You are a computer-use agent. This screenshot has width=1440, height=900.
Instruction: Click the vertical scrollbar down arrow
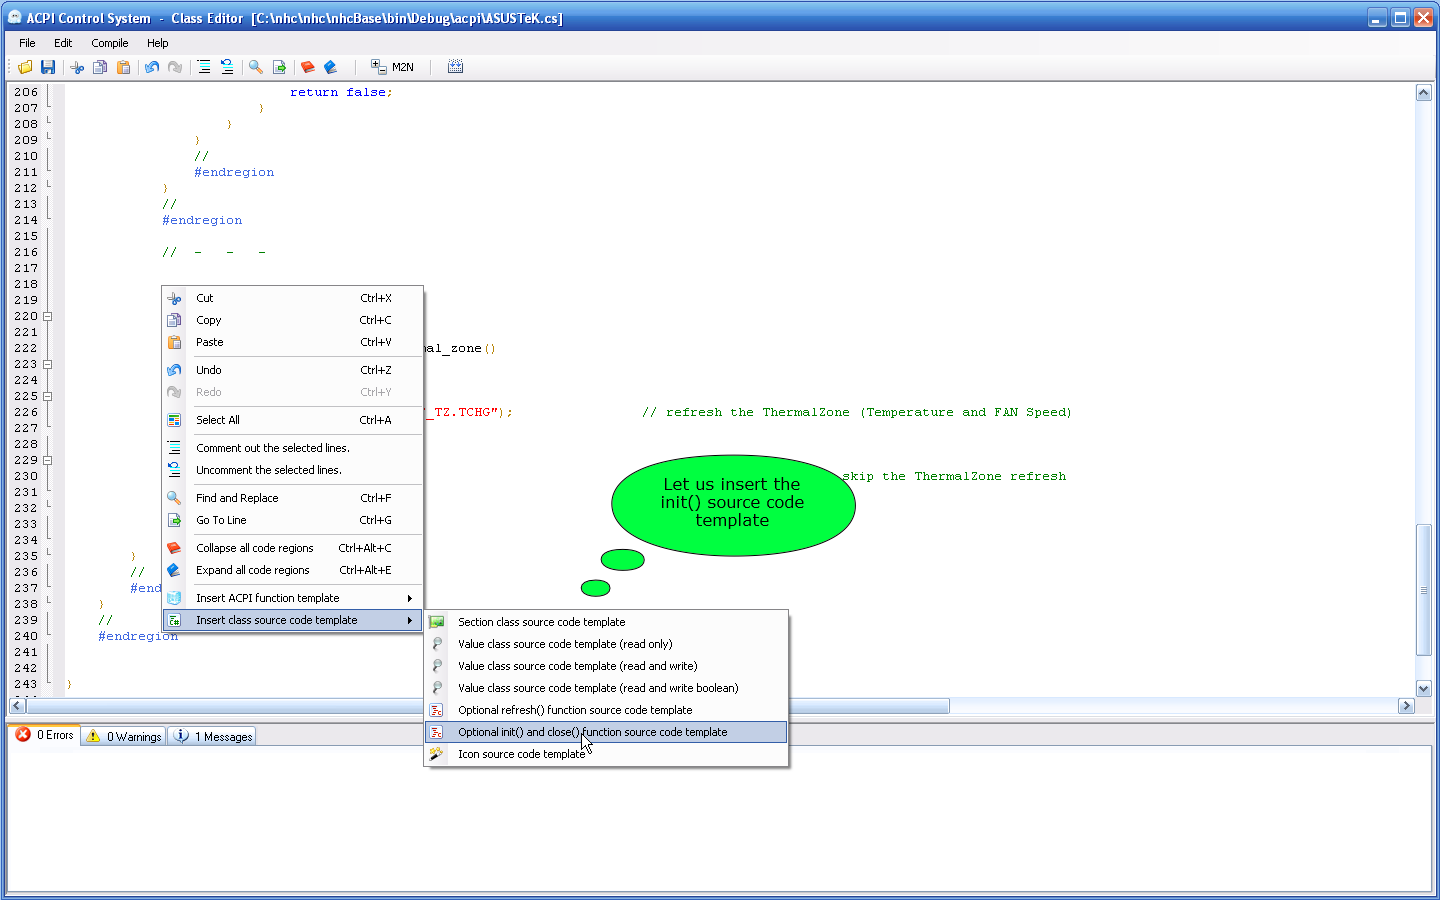tap(1423, 688)
